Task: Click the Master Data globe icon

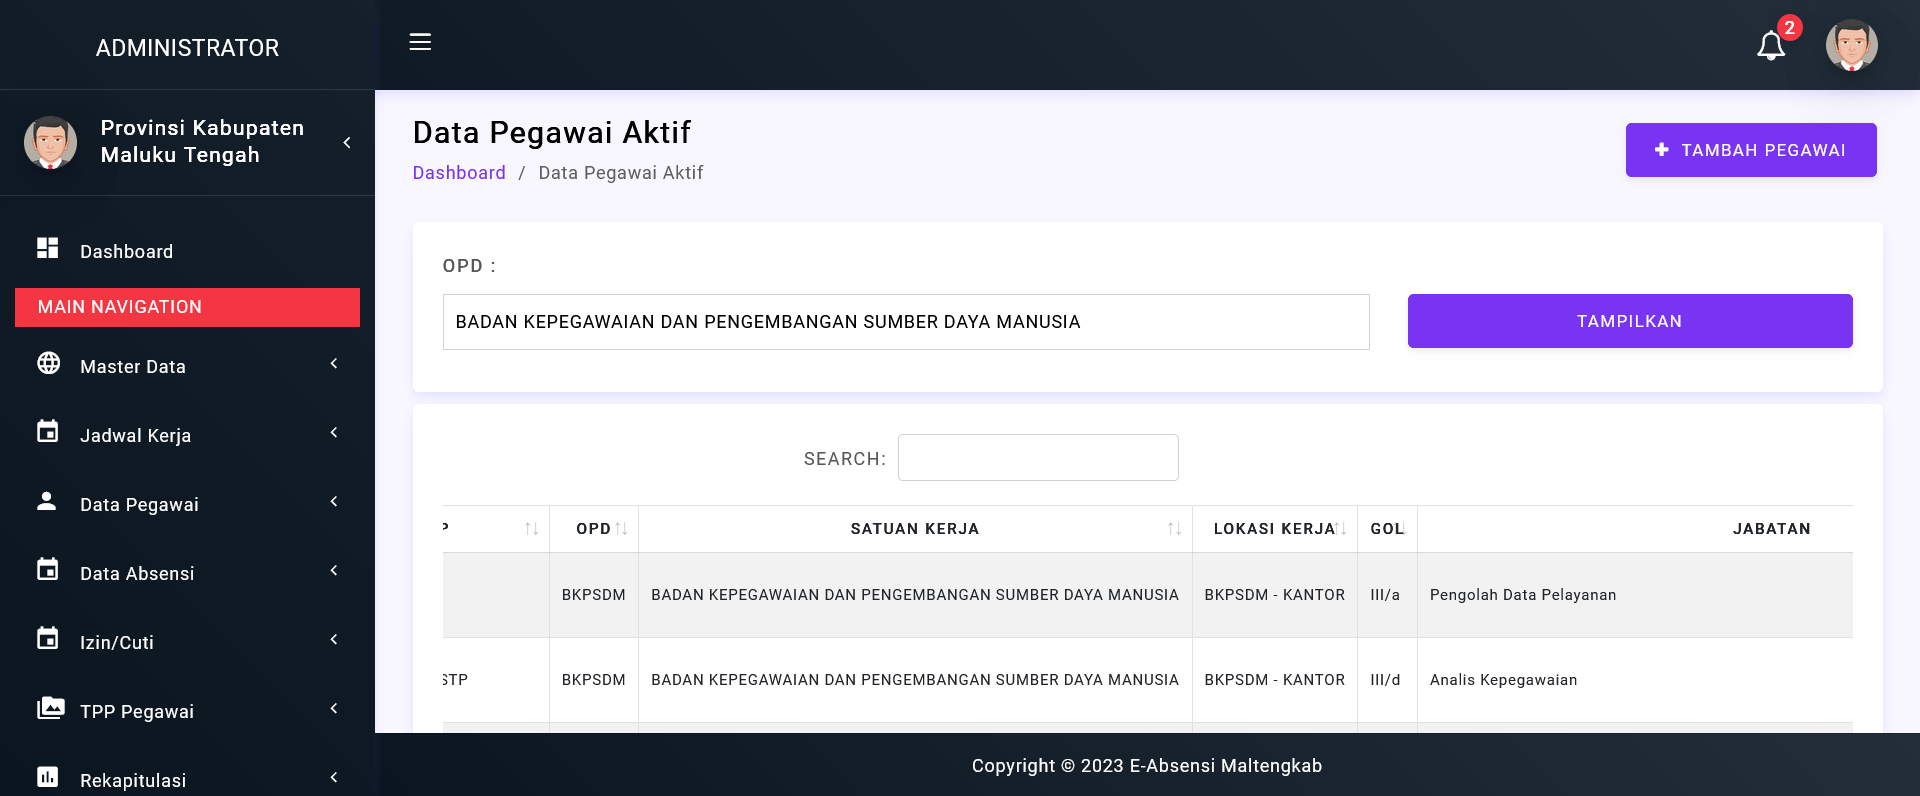Action: pyautogui.click(x=48, y=363)
